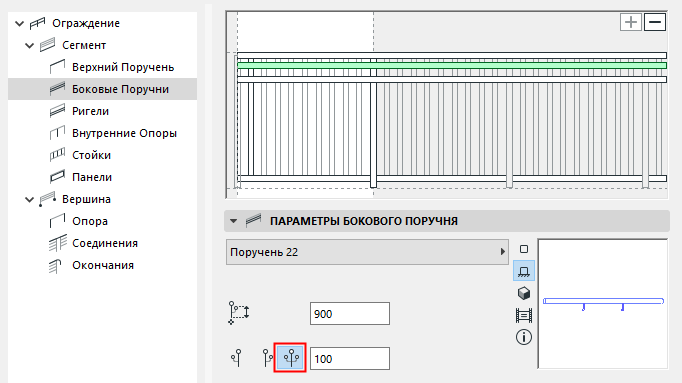This screenshot has width=682, height=383.
Task: Select Опора tree item
Action: point(90,221)
